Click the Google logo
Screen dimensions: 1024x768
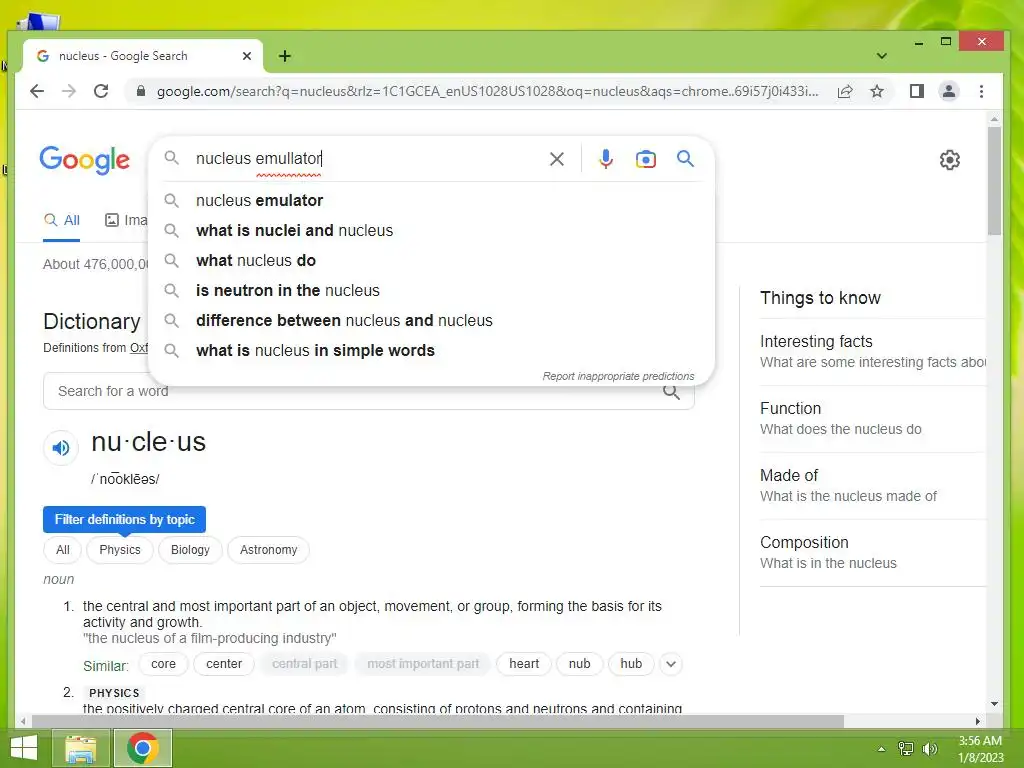point(85,160)
